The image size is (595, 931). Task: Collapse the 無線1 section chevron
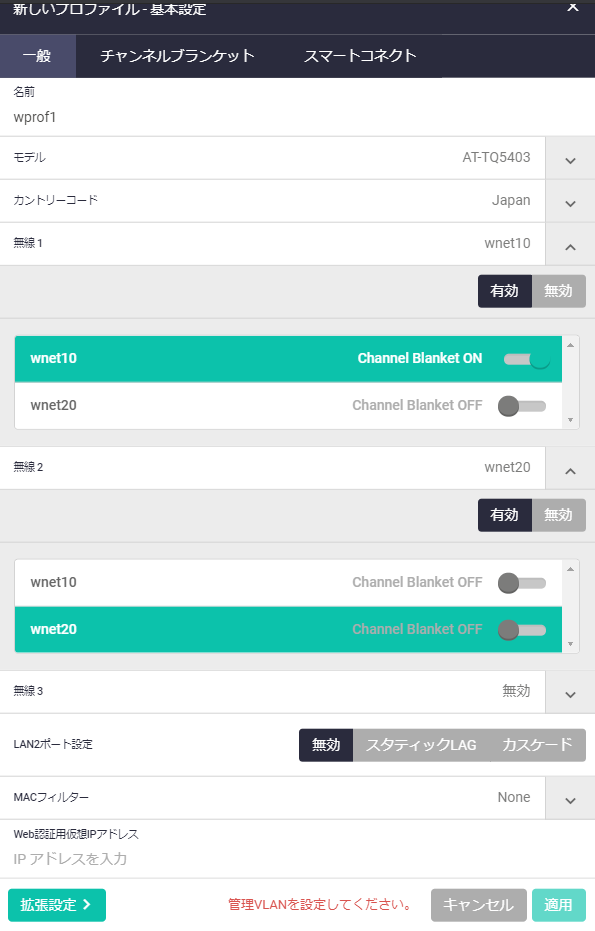point(570,245)
